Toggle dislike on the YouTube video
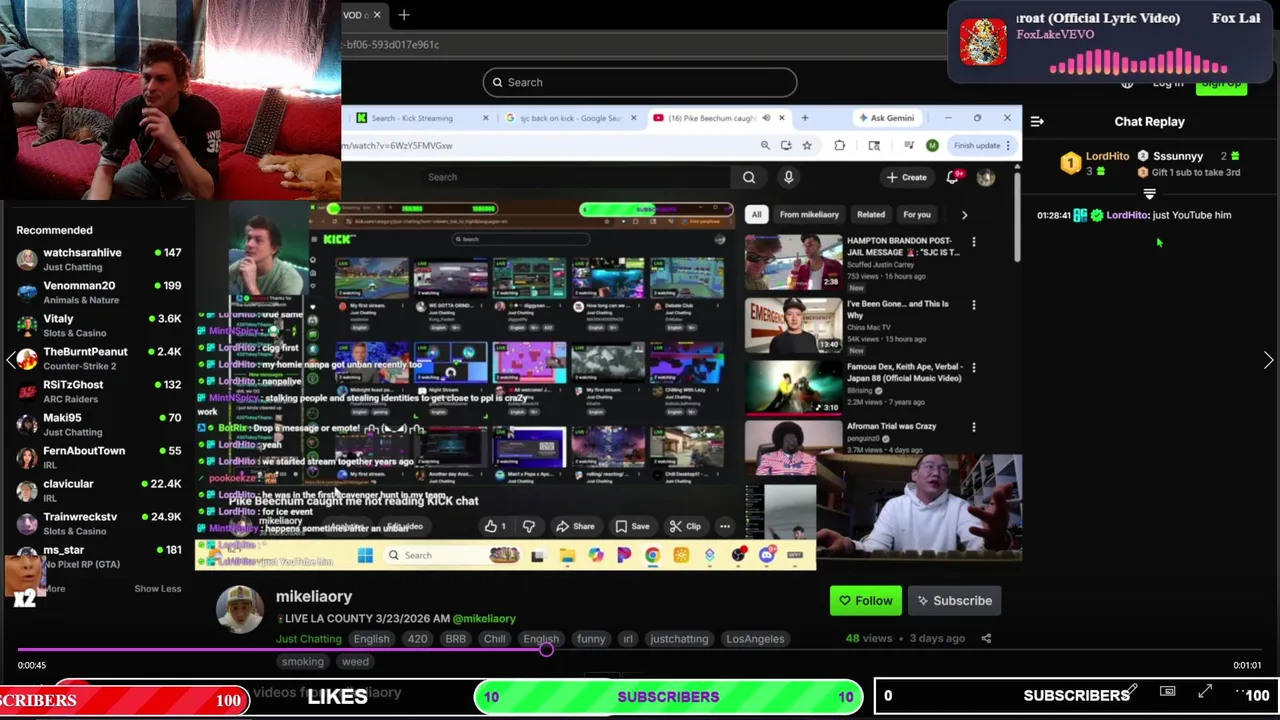The image size is (1280, 720). tap(529, 526)
